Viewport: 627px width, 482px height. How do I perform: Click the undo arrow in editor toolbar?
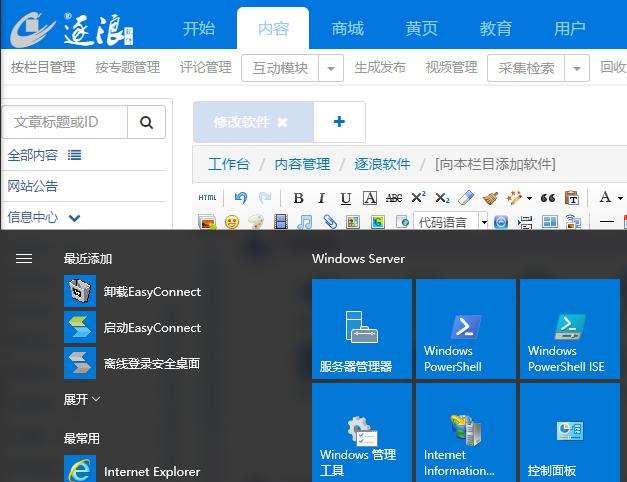click(241, 198)
